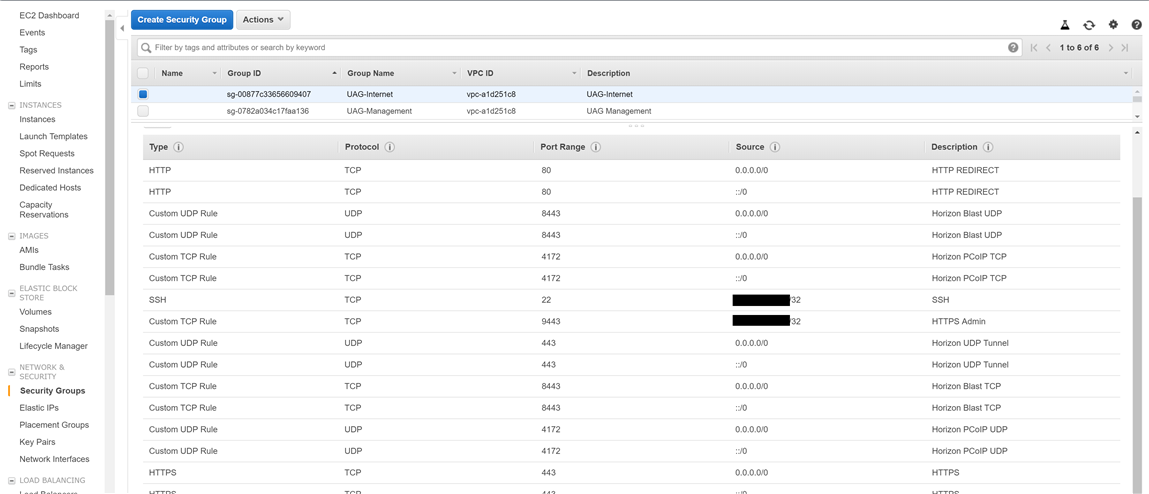Viewport: 1149px width, 494px height.
Task: Click port 9443 cell
Action: [551, 322]
